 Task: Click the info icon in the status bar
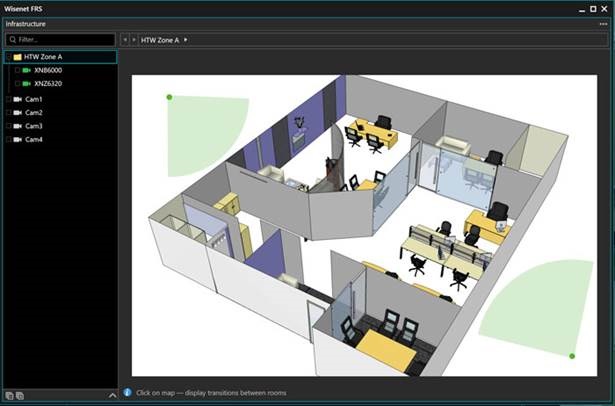tap(127, 393)
